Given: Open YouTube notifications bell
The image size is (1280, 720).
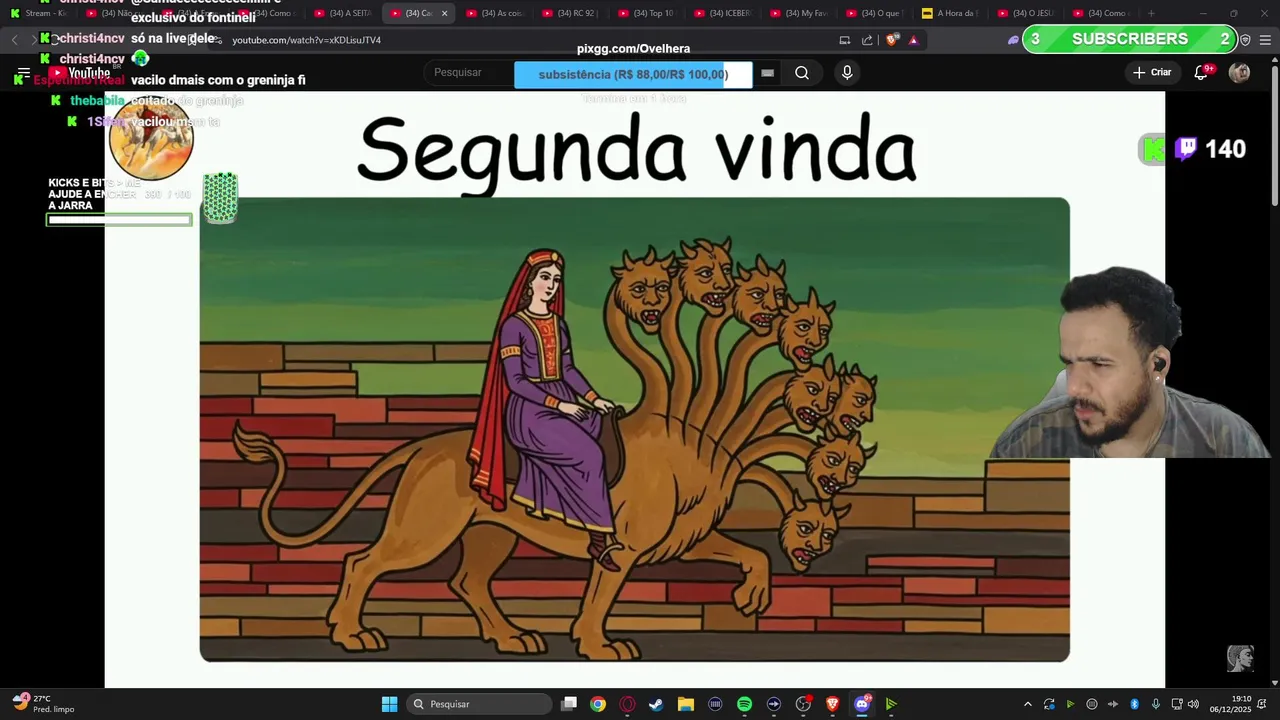Looking at the screenshot, I should click(1201, 72).
